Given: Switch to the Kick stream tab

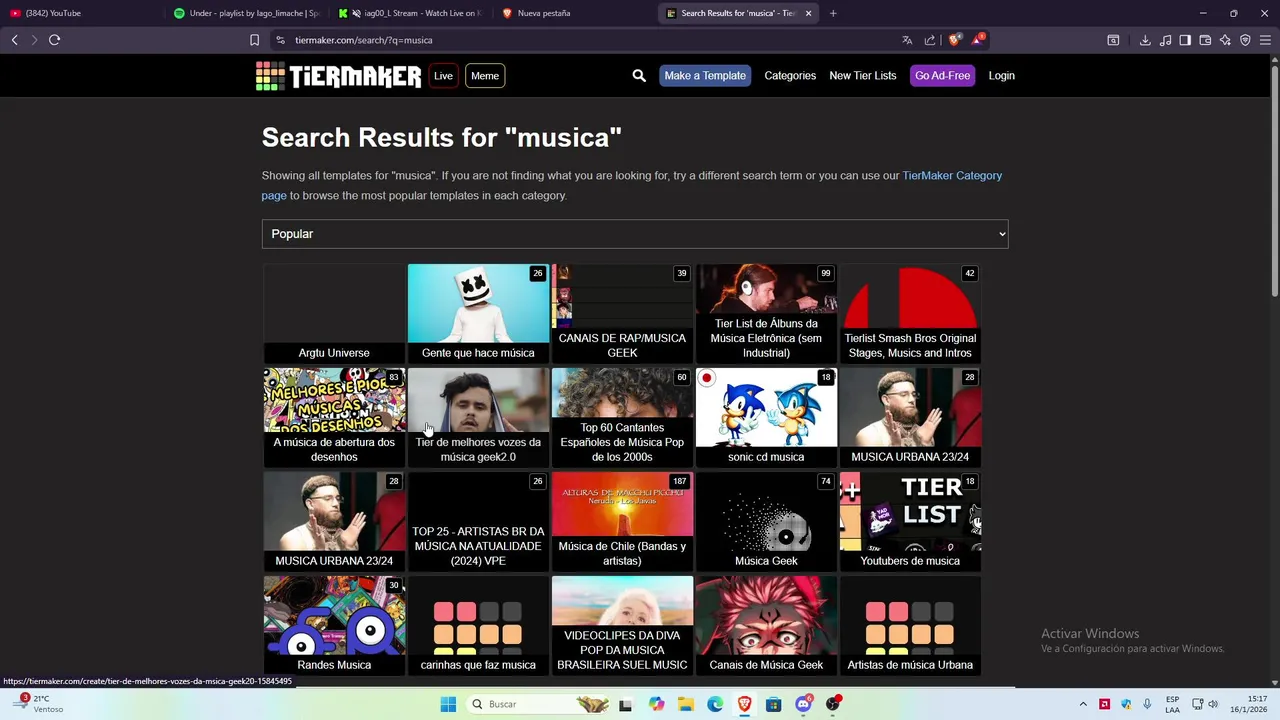Looking at the screenshot, I should pos(411,13).
